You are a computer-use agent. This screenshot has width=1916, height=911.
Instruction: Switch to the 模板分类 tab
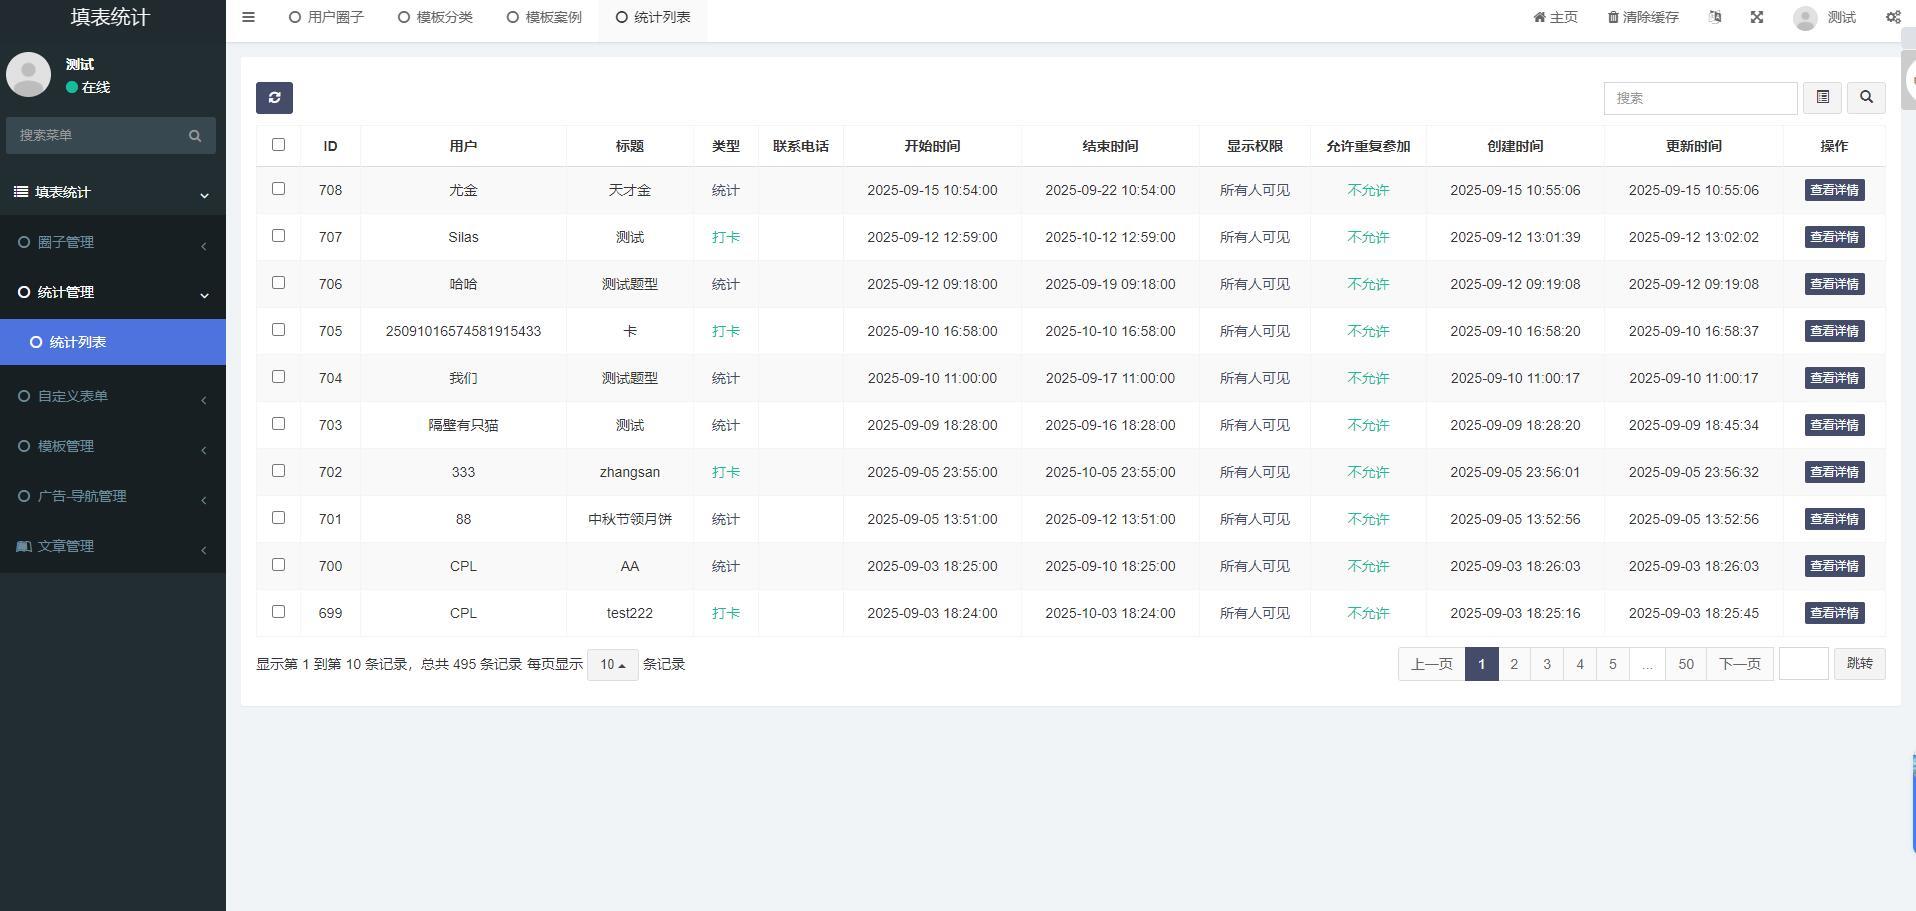[x=435, y=17]
